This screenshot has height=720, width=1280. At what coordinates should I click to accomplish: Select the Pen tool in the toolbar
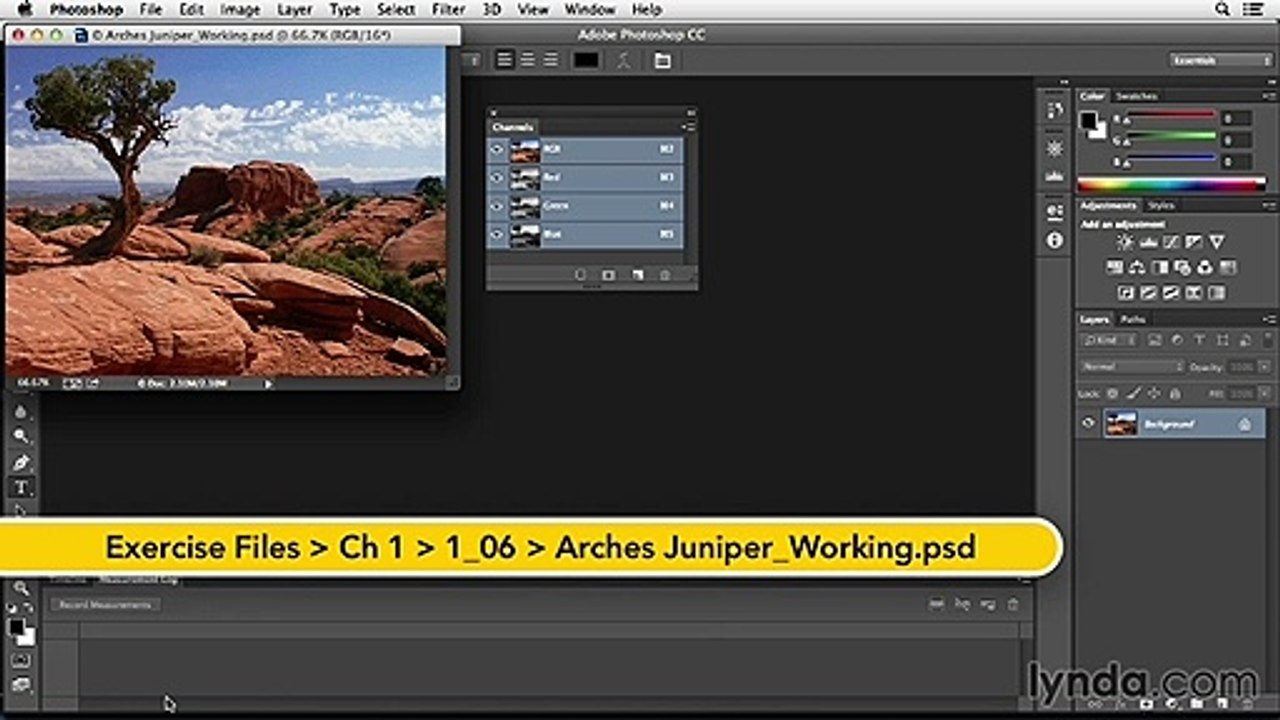(x=21, y=462)
